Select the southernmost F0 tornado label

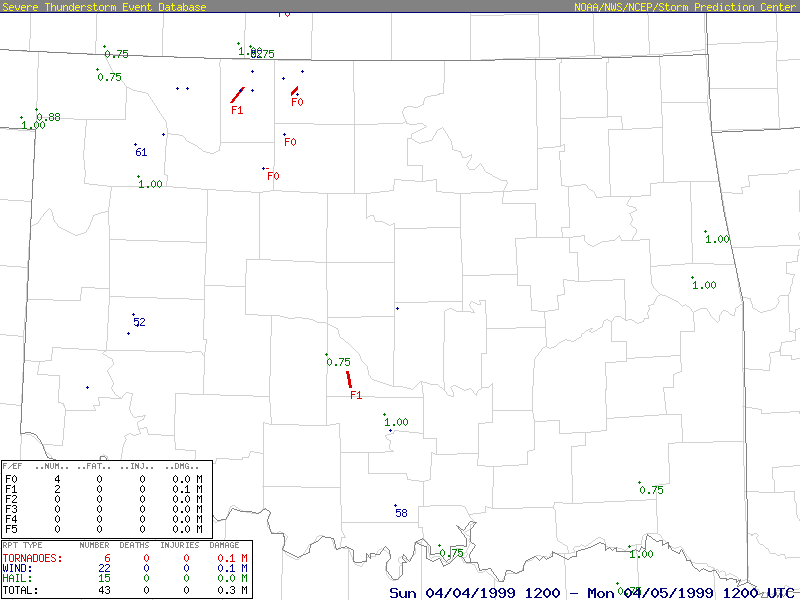[x=273, y=176]
